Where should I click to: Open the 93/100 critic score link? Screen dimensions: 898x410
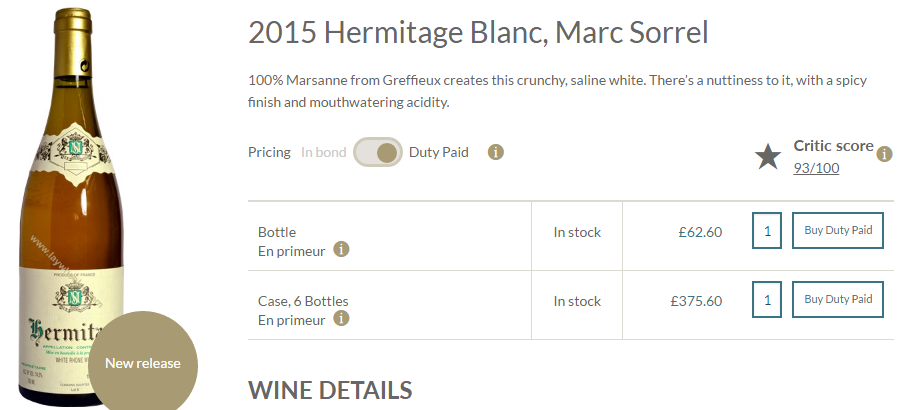816,168
